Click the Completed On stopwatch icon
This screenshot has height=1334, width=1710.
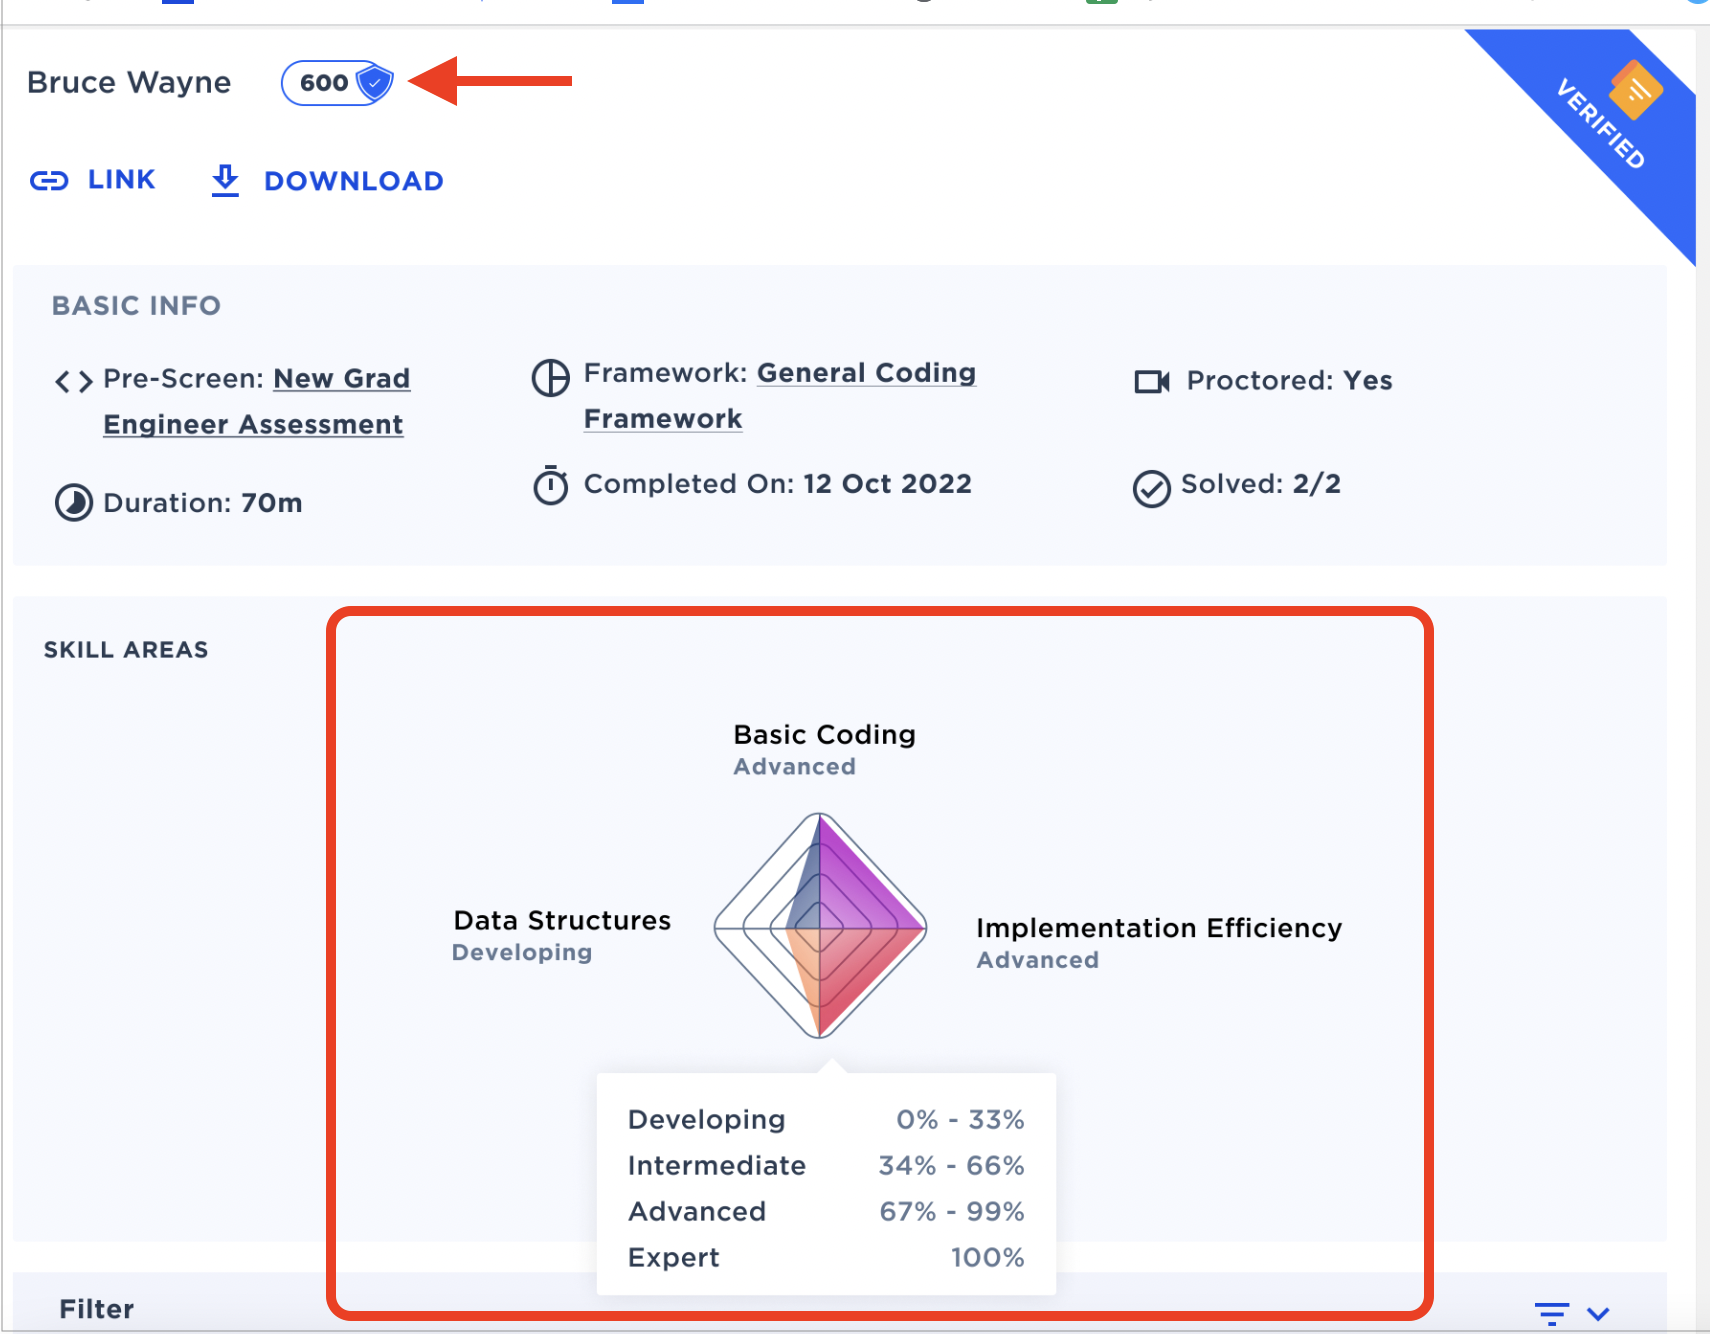550,486
